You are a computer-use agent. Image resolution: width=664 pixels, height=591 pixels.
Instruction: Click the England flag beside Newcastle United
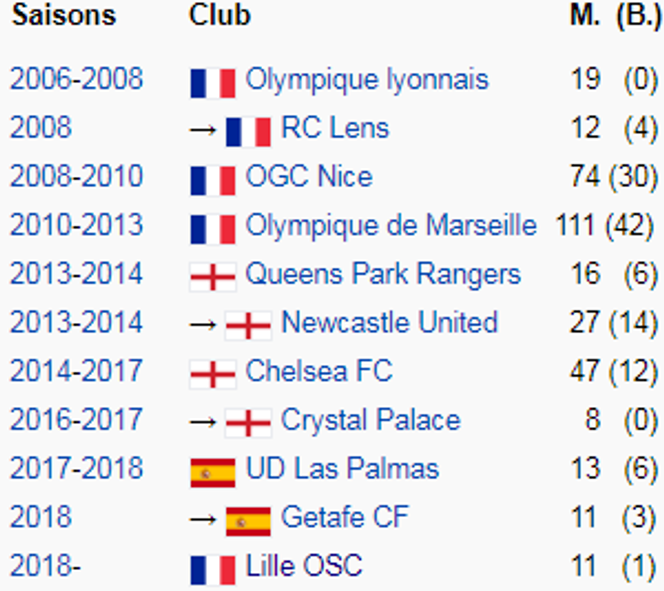point(248,326)
